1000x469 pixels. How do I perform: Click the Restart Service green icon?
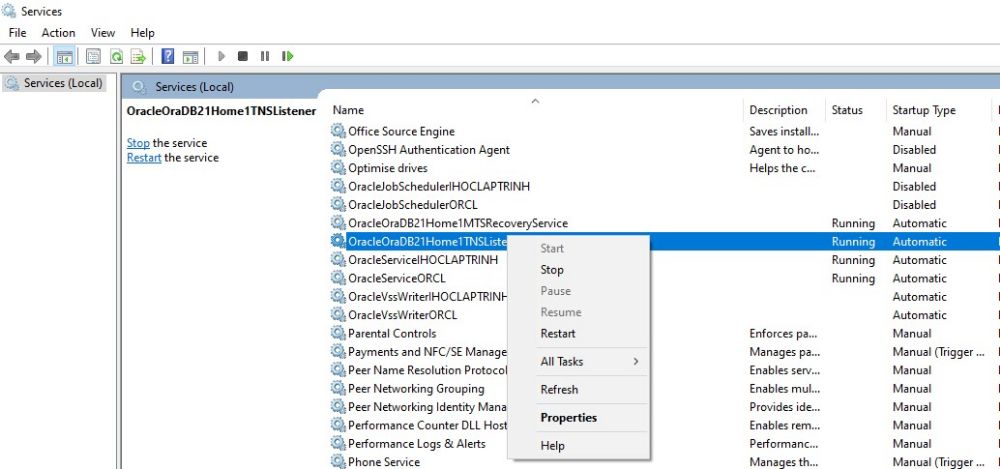coord(288,56)
